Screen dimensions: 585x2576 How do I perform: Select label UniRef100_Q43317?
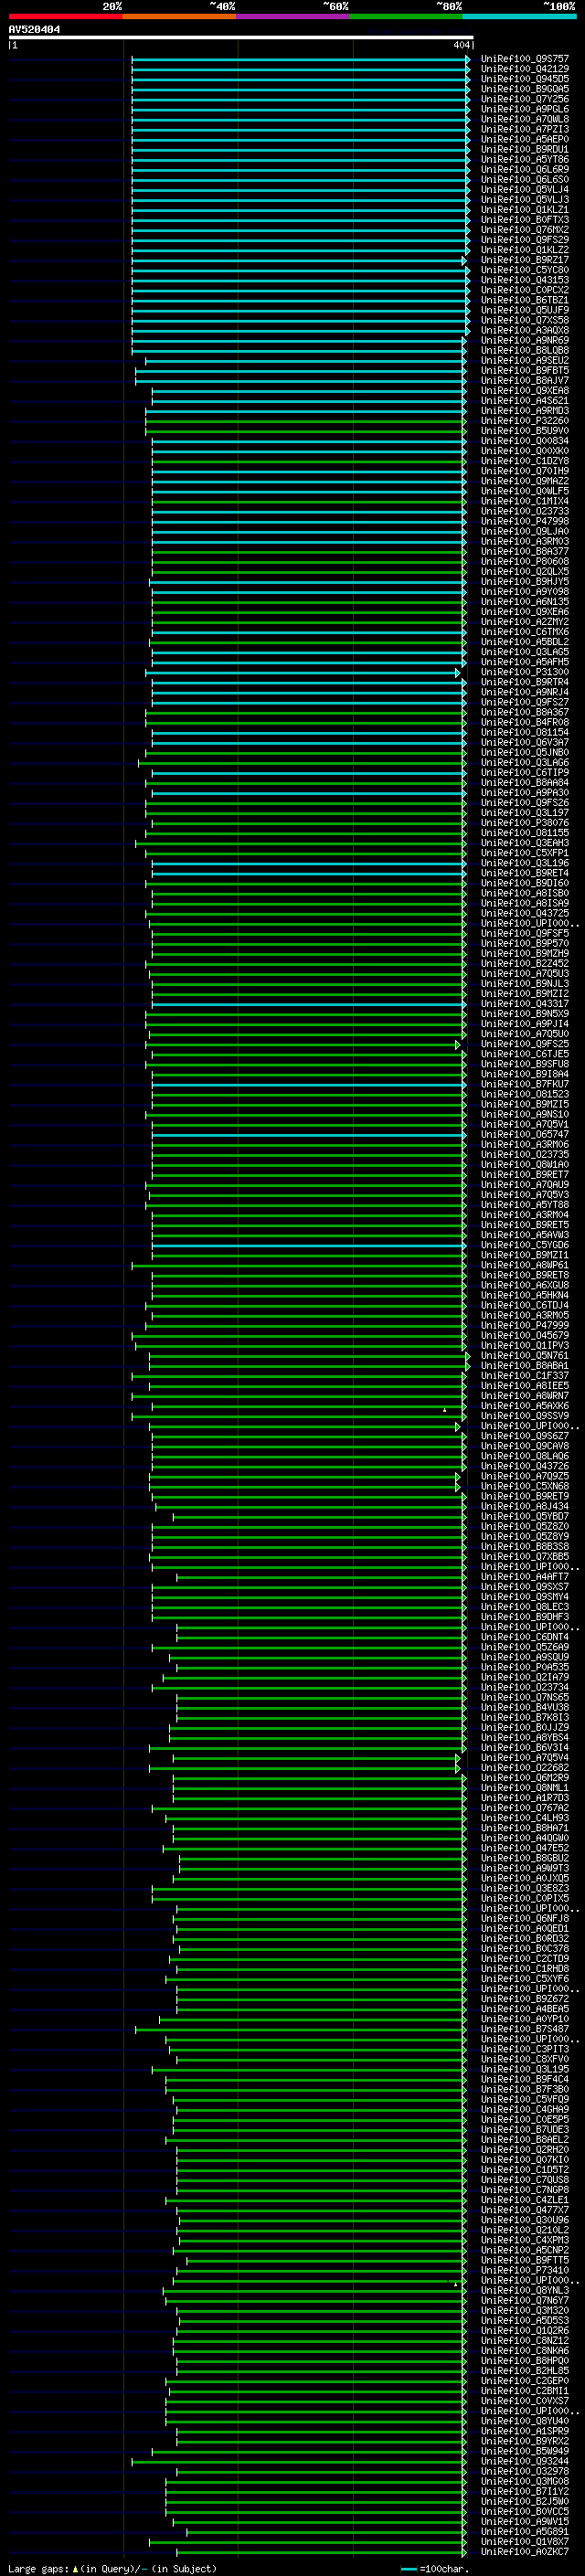pyautogui.click(x=524, y=1004)
